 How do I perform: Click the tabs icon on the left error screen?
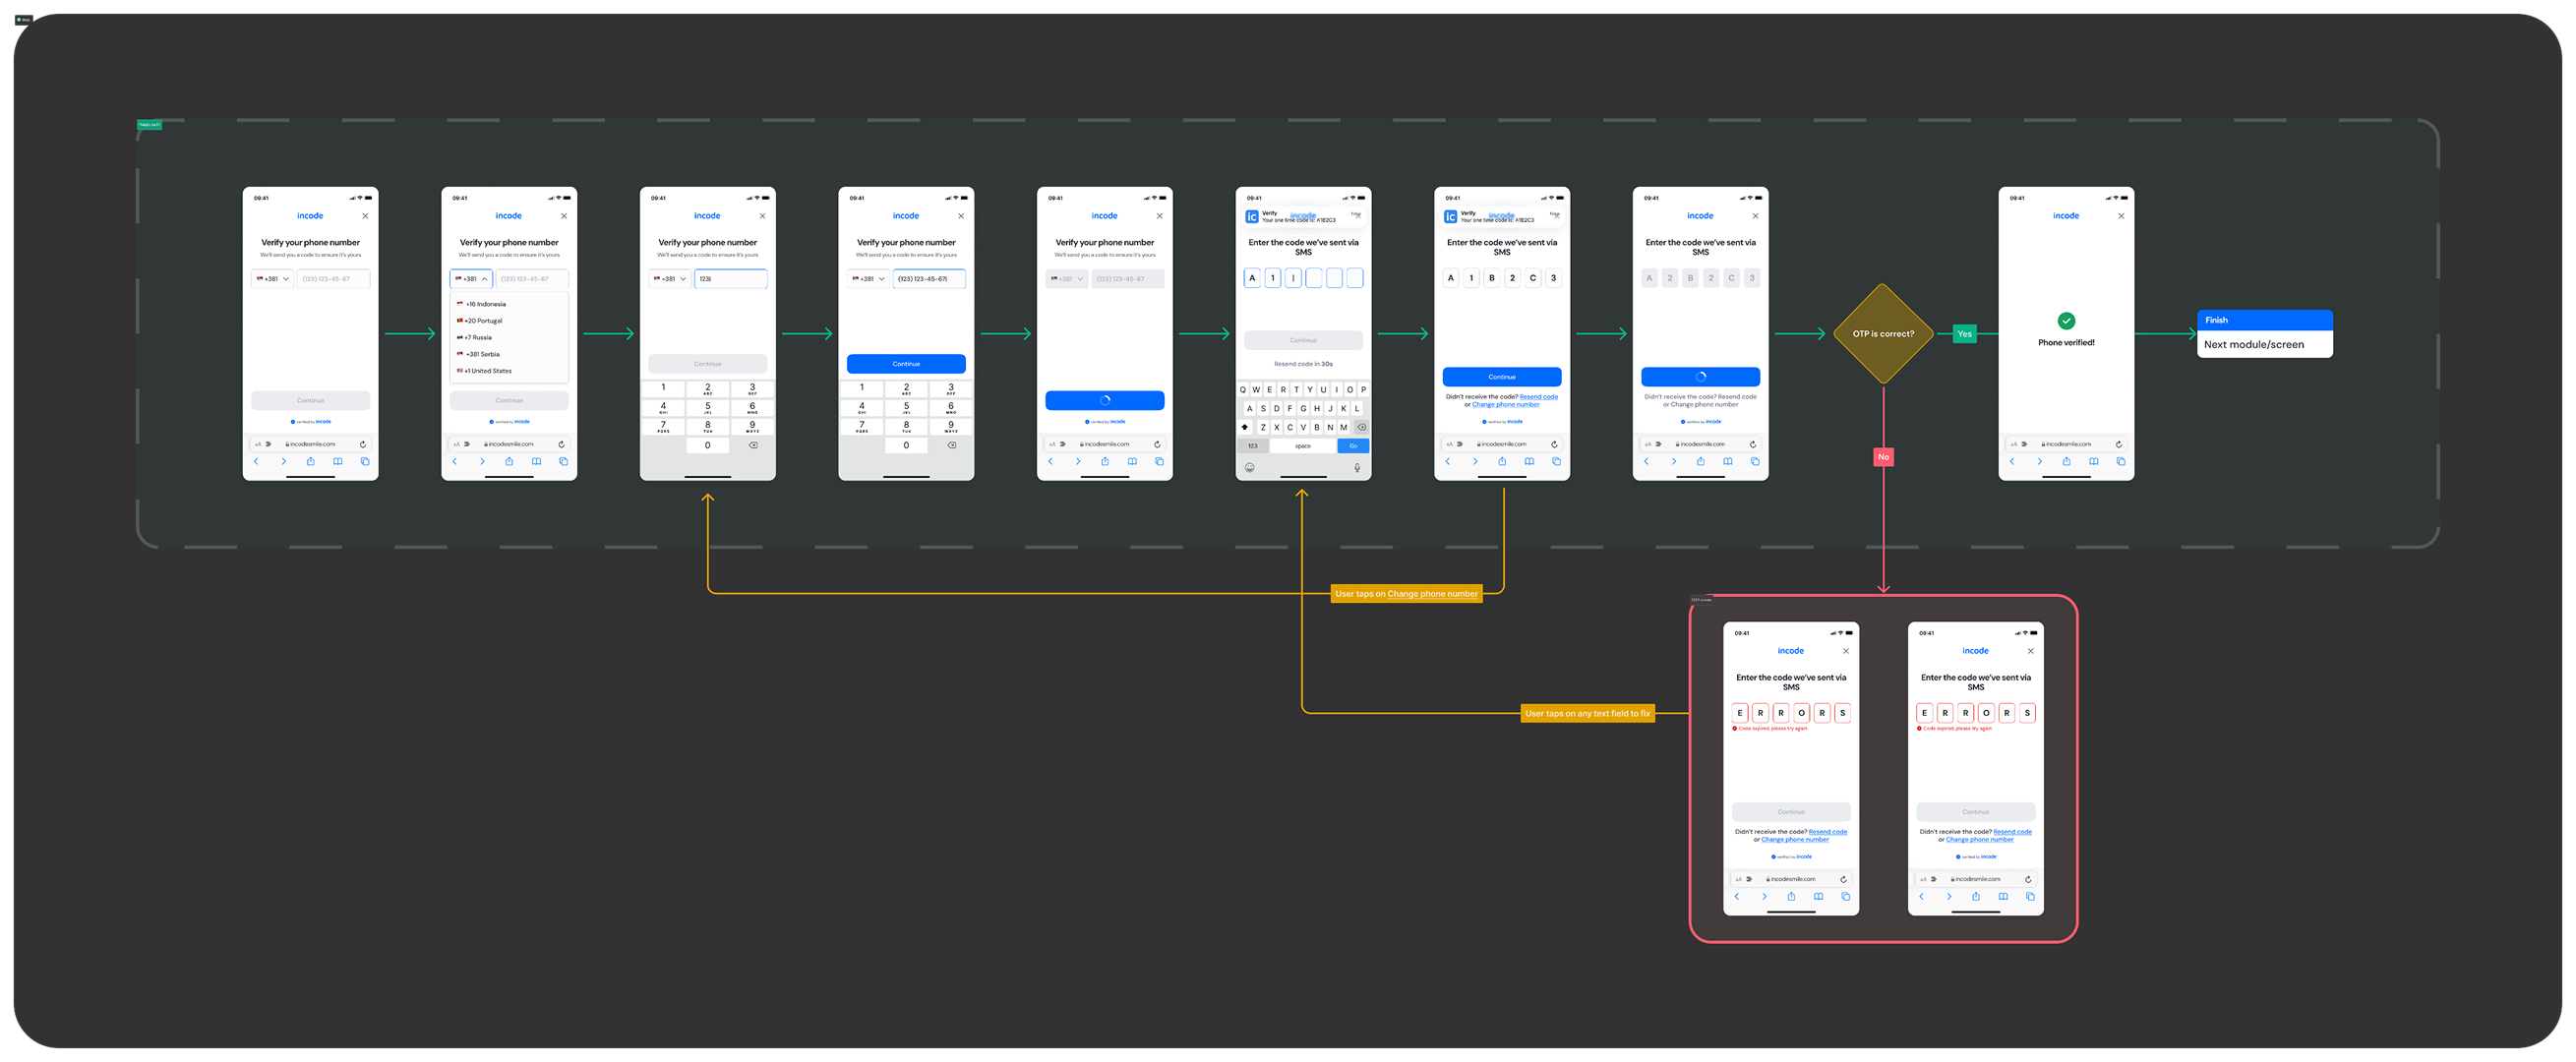pos(1845,897)
